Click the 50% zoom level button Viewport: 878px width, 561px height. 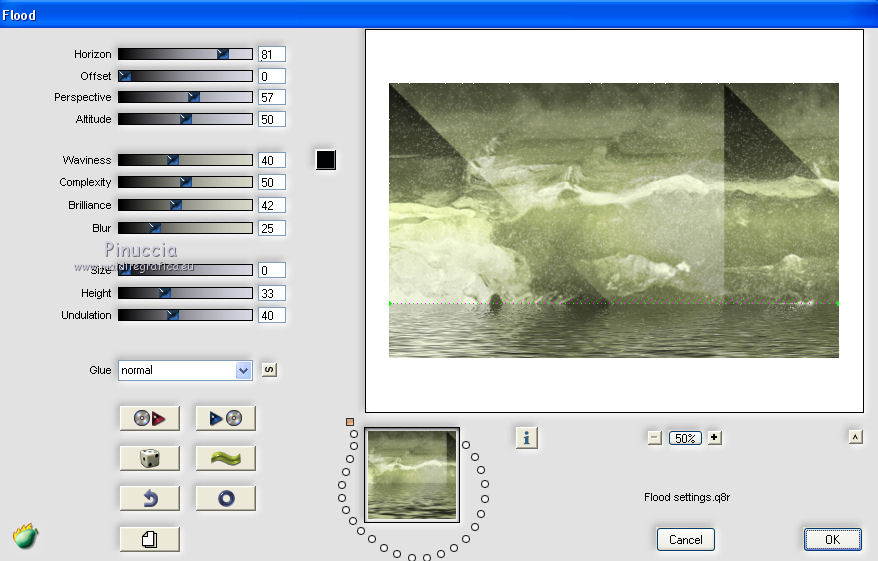pos(685,438)
